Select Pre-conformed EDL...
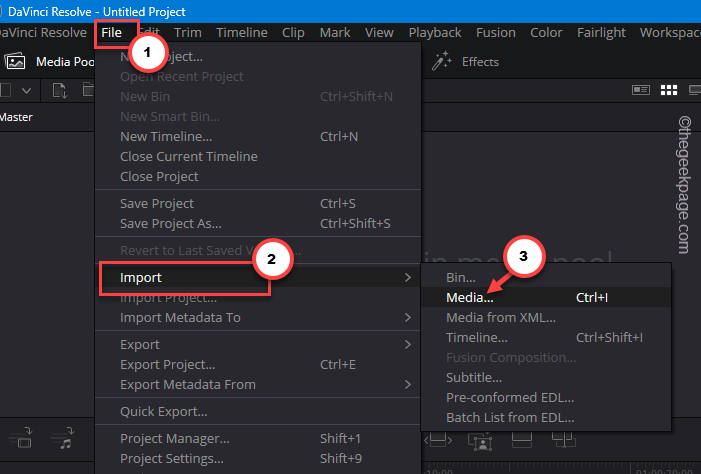 (546, 398)
